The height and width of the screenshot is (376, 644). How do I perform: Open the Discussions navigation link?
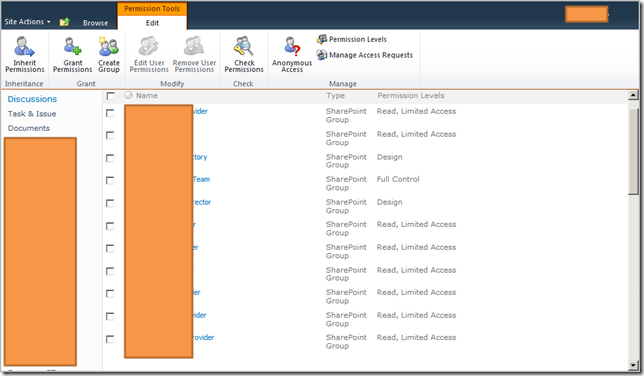point(32,99)
